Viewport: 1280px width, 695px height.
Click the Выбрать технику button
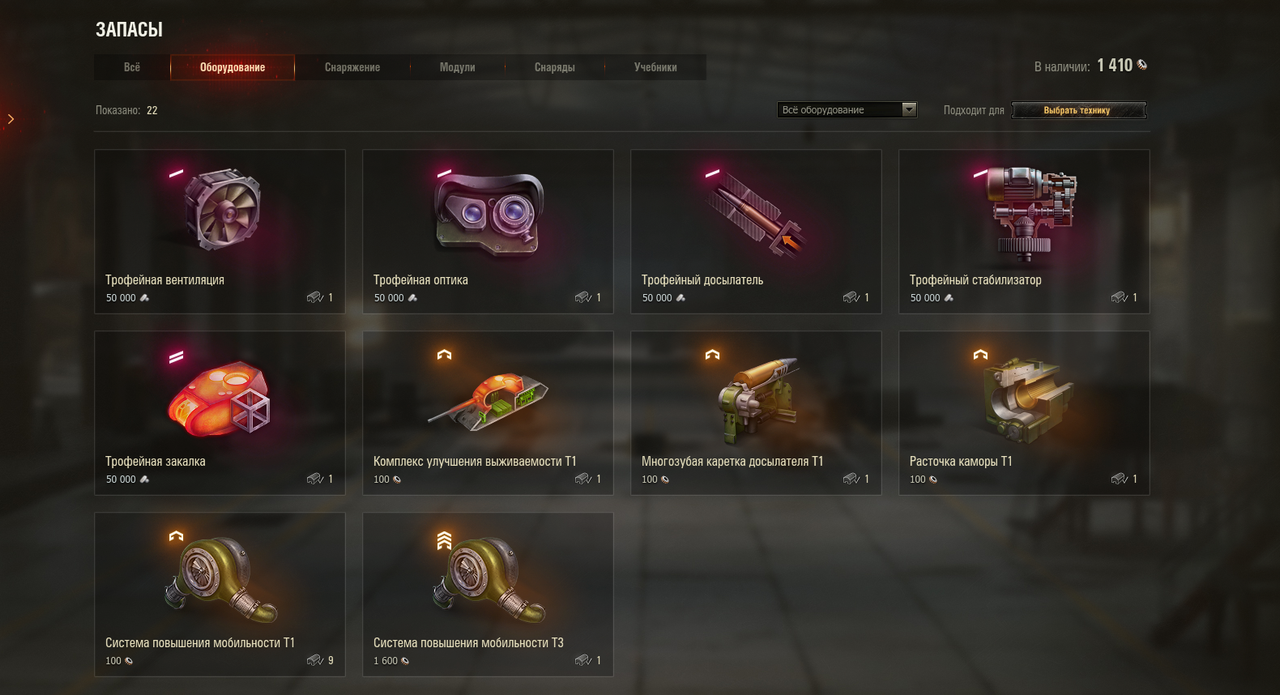coord(1078,110)
